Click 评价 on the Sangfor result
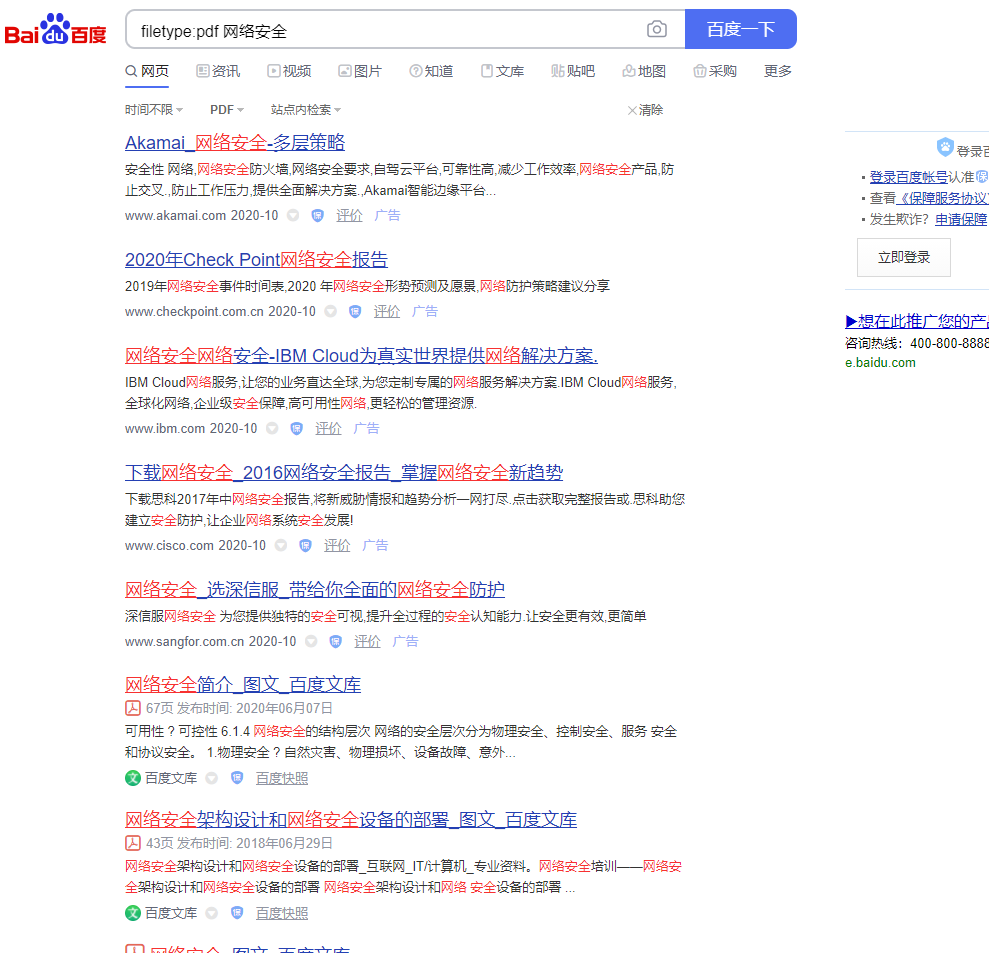 click(x=367, y=641)
